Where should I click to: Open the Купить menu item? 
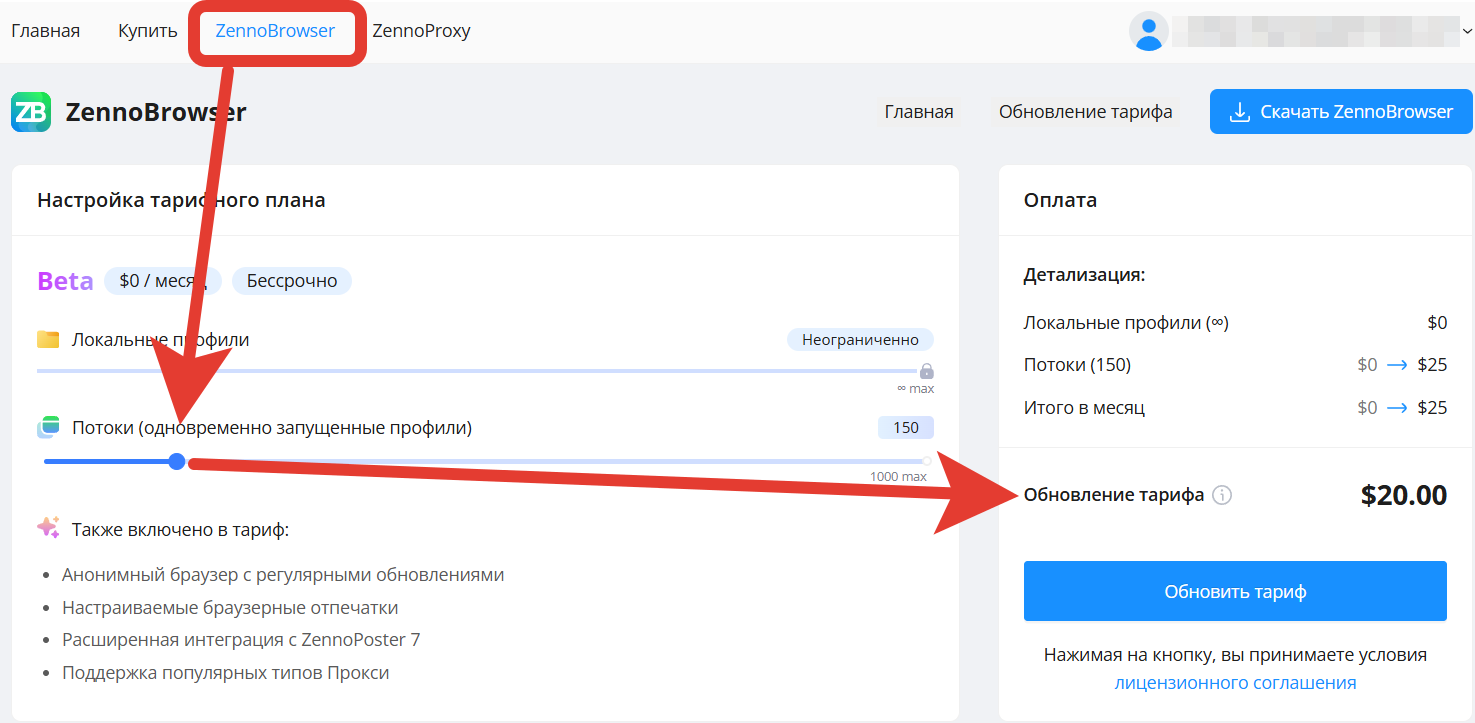point(147,31)
